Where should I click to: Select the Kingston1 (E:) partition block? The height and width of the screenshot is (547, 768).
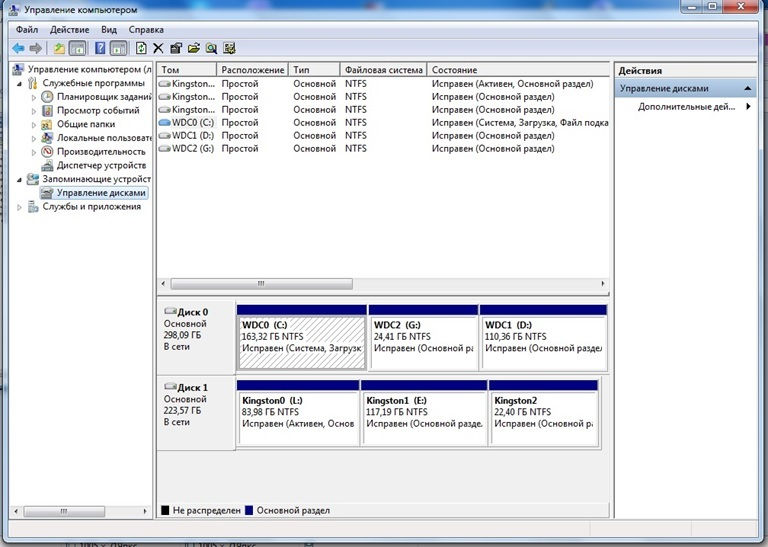(x=424, y=413)
